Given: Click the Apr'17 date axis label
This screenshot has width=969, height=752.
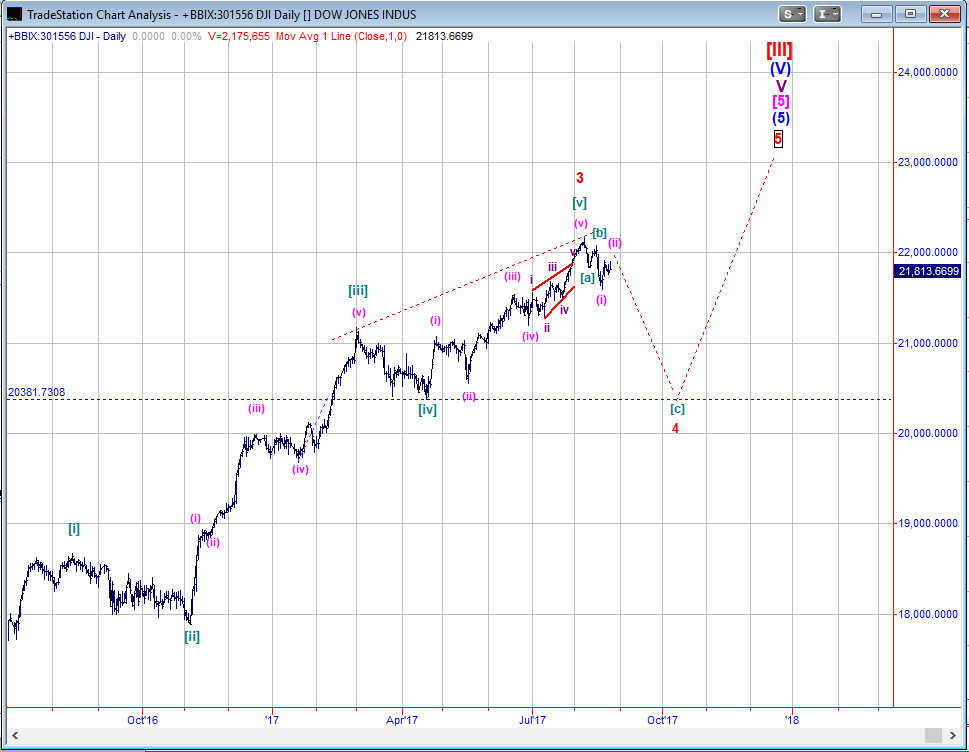Looking at the screenshot, I should (x=402, y=720).
